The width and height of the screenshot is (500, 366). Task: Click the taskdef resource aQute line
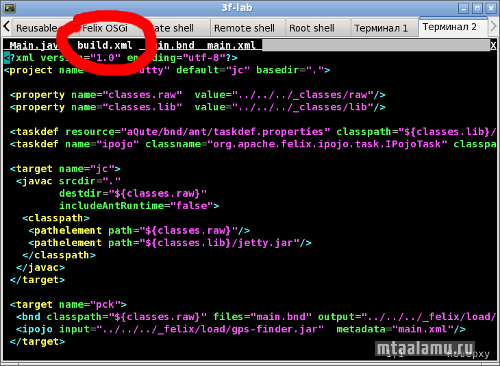click(253, 132)
